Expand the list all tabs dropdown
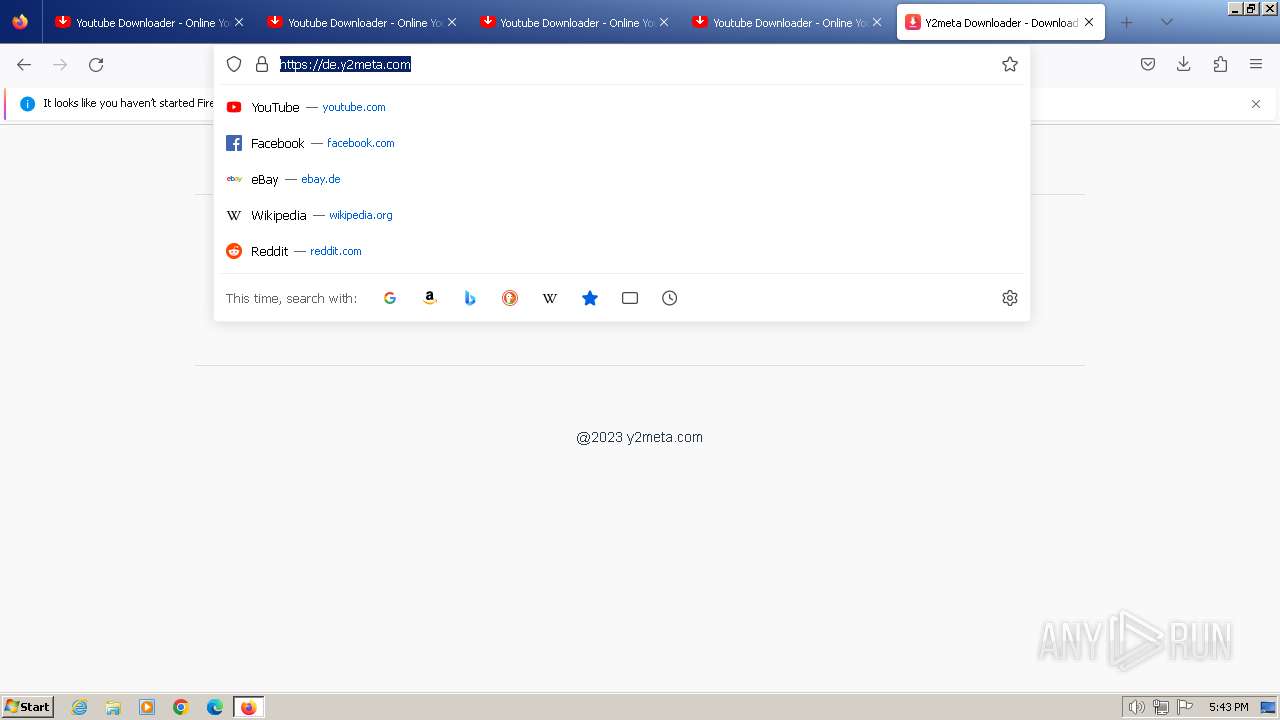The width and height of the screenshot is (1280, 720). pos(1167,22)
